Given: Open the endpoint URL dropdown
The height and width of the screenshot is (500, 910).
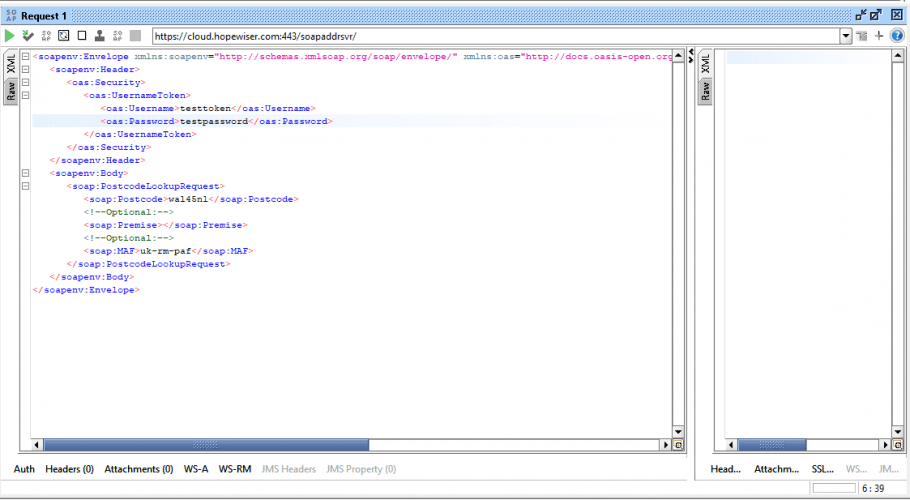Looking at the screenshot, I should point(846,36).
